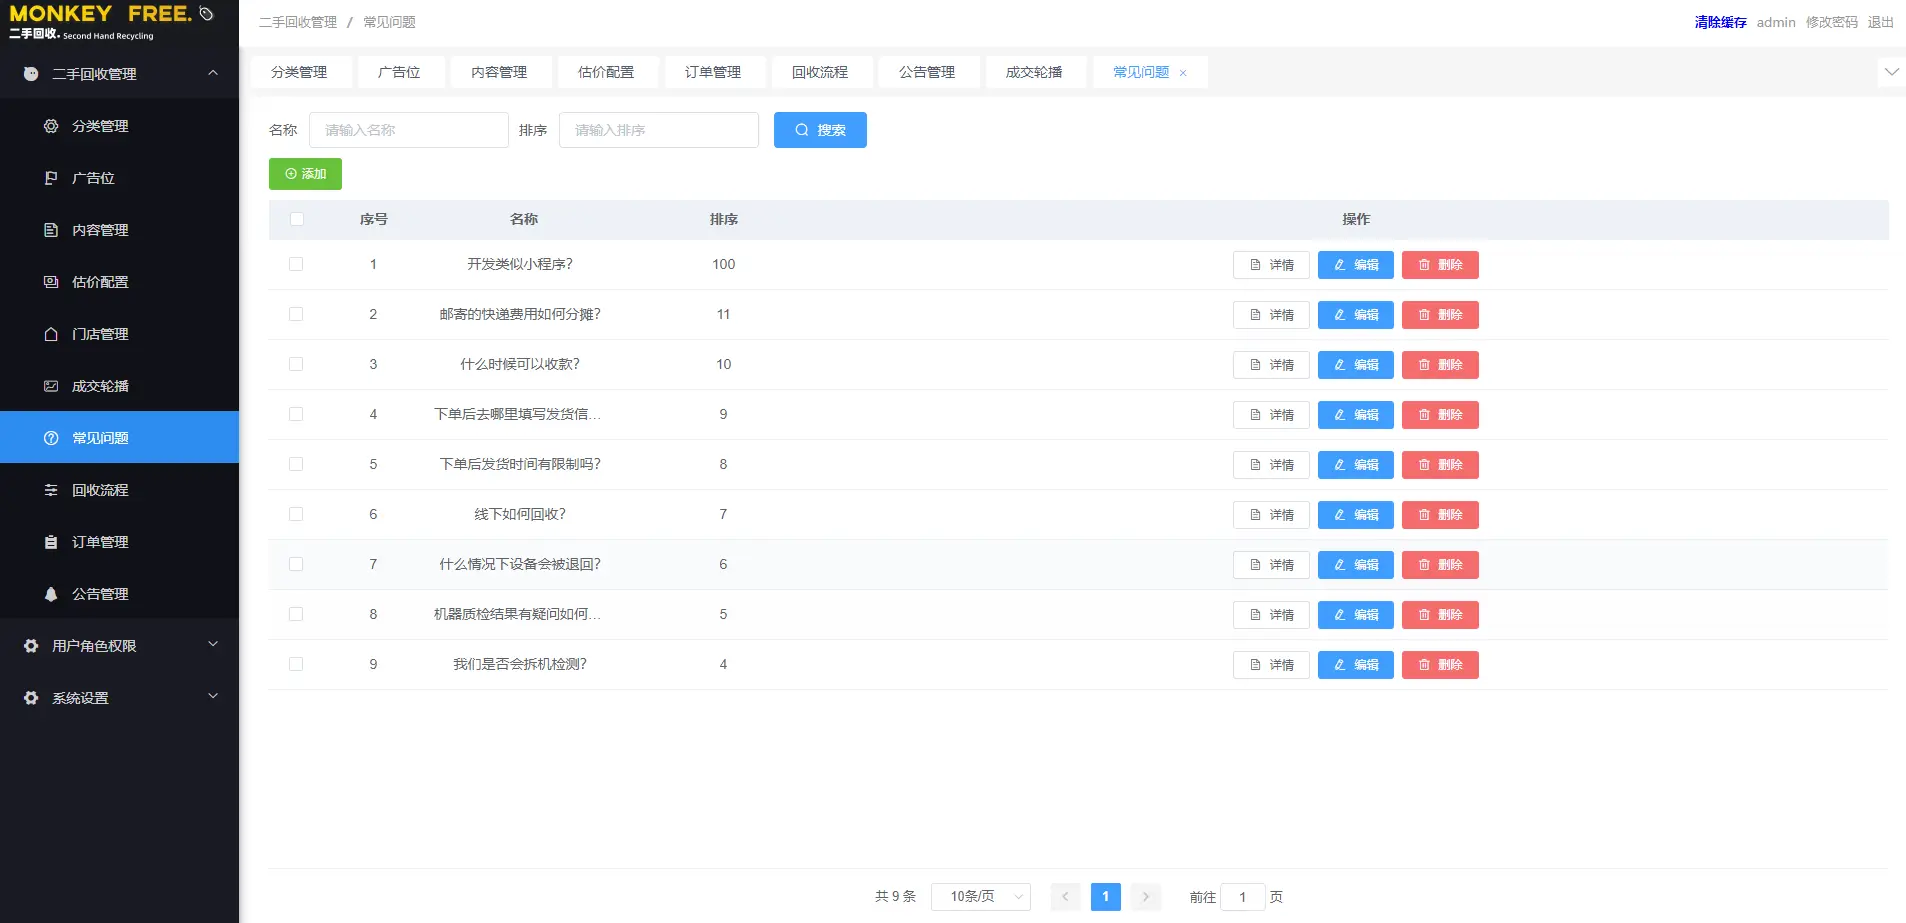Click the 分类管理 sidebar icon
The height and width of the screenshot is (923, 1906).
click(x=51, y=126)
